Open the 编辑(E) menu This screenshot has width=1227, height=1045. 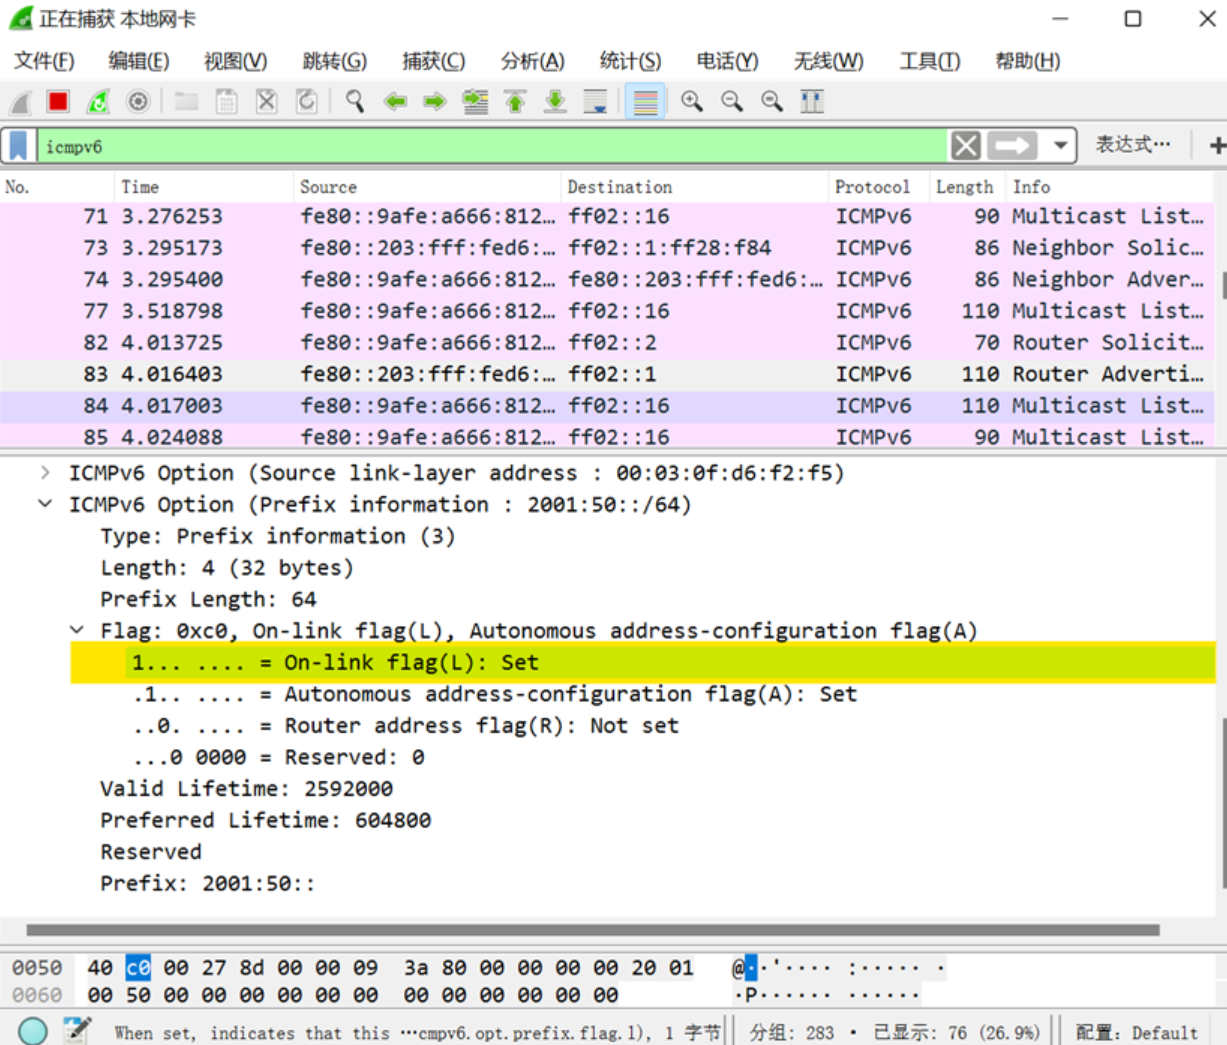139,61
